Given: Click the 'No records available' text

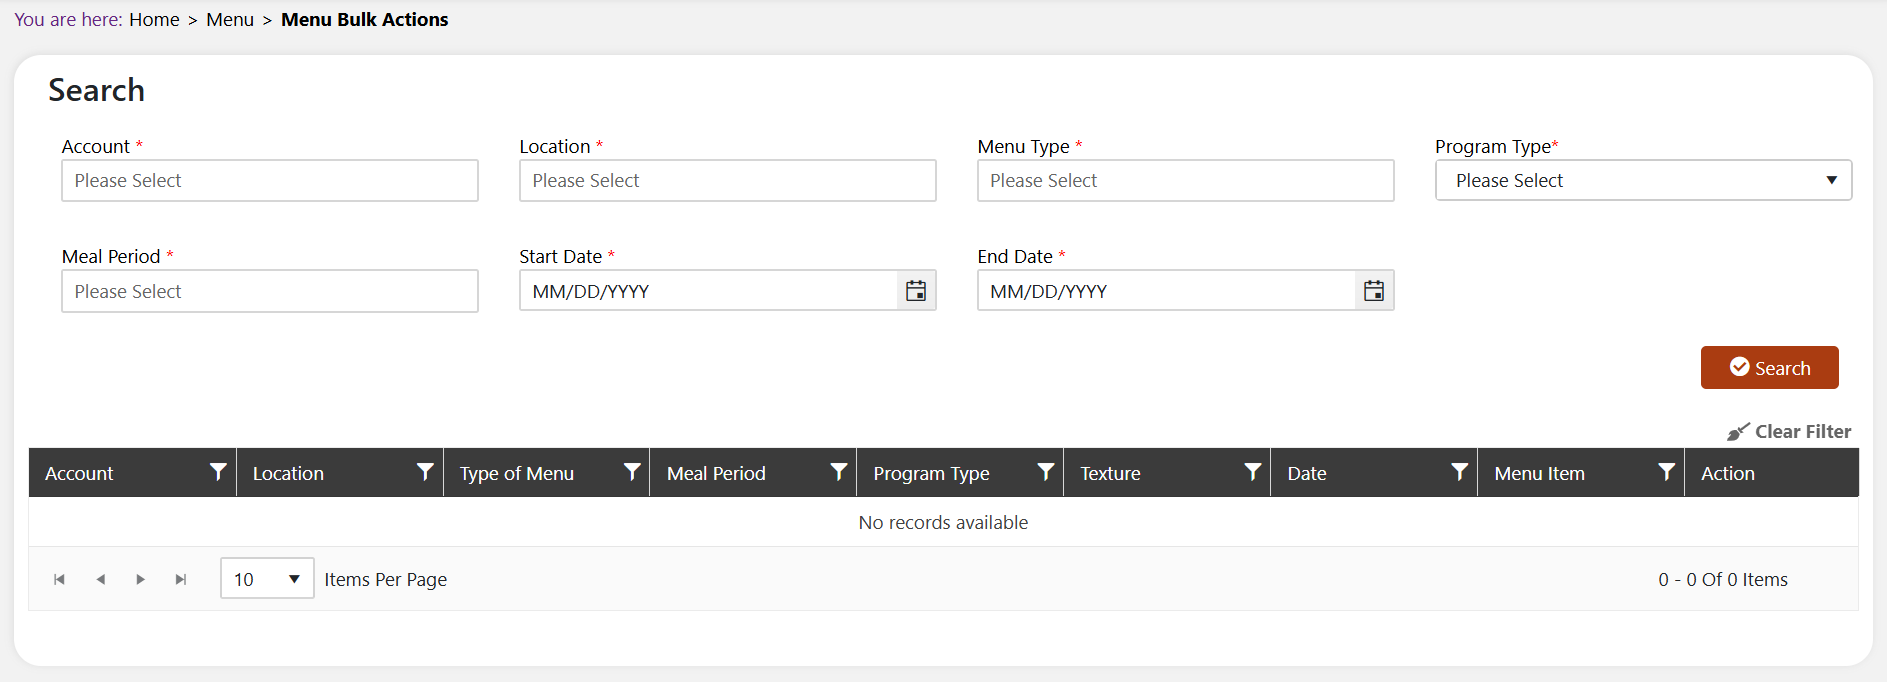Looking at the screenshot, I should [943, 522].
